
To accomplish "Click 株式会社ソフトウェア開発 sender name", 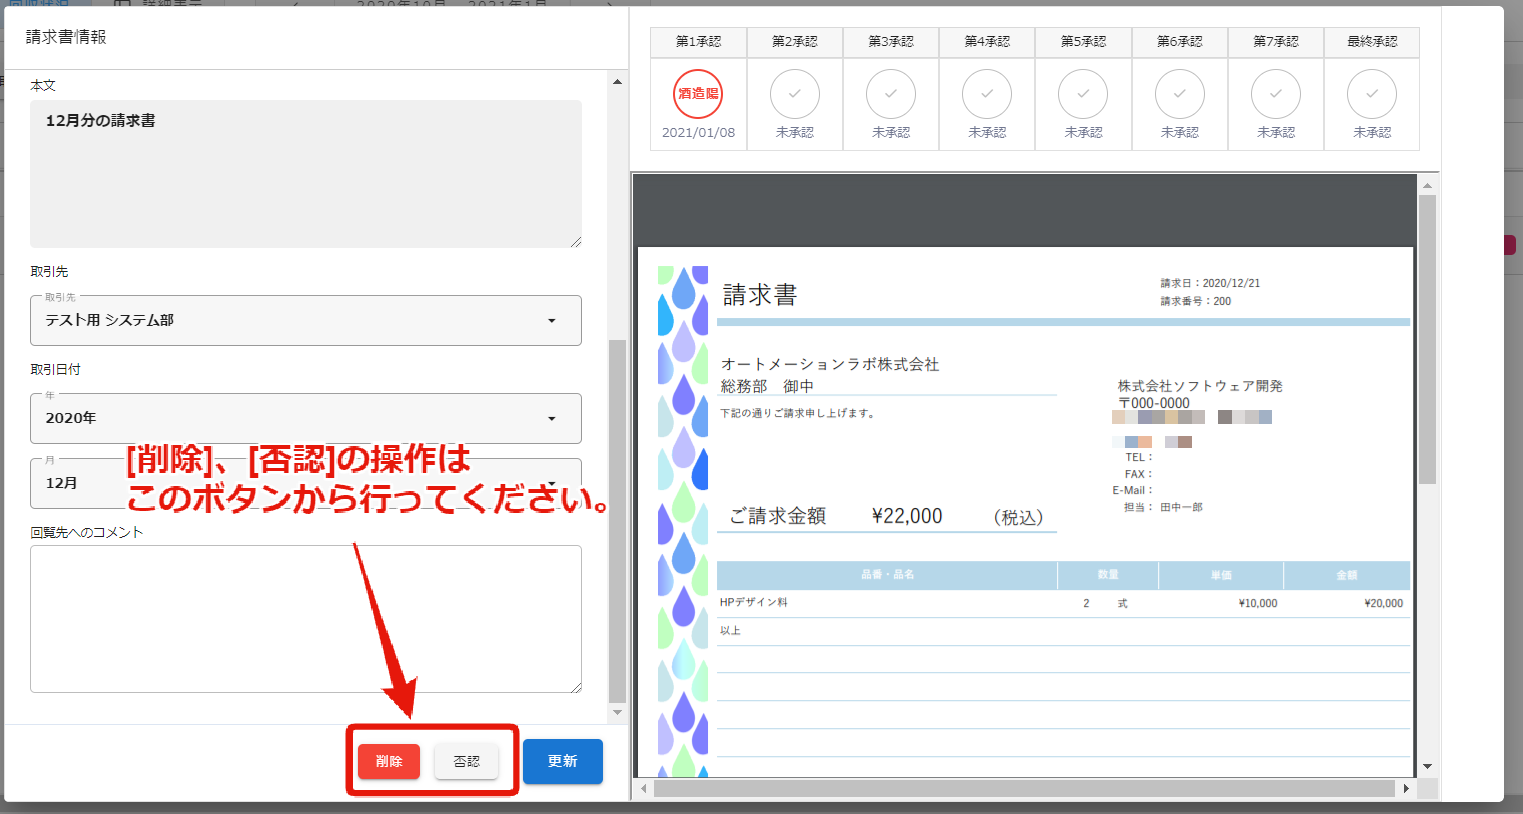I will coord(1200,386).
